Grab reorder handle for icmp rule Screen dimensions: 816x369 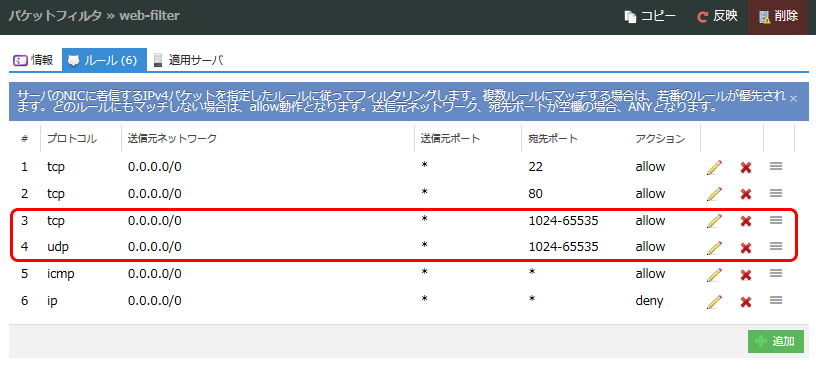pos(776,273)
